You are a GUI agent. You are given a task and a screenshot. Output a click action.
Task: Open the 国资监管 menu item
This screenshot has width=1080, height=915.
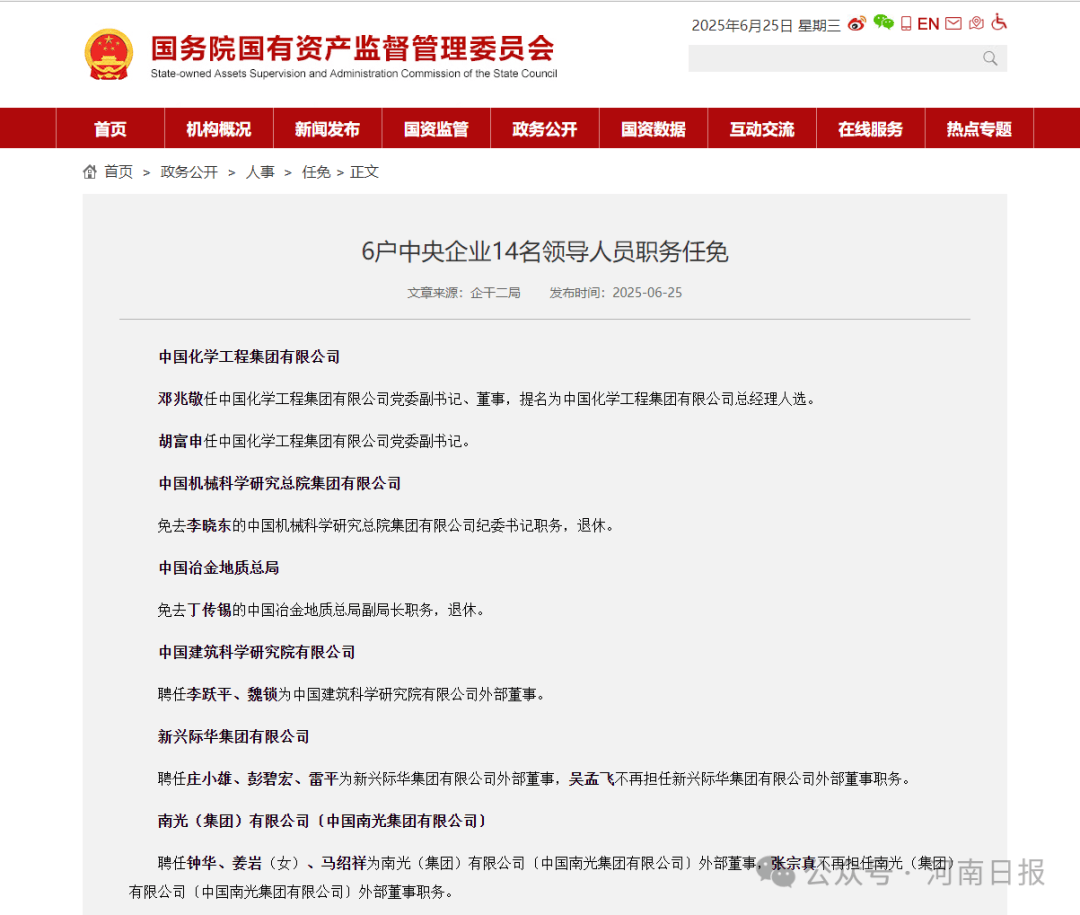(436, 129)
